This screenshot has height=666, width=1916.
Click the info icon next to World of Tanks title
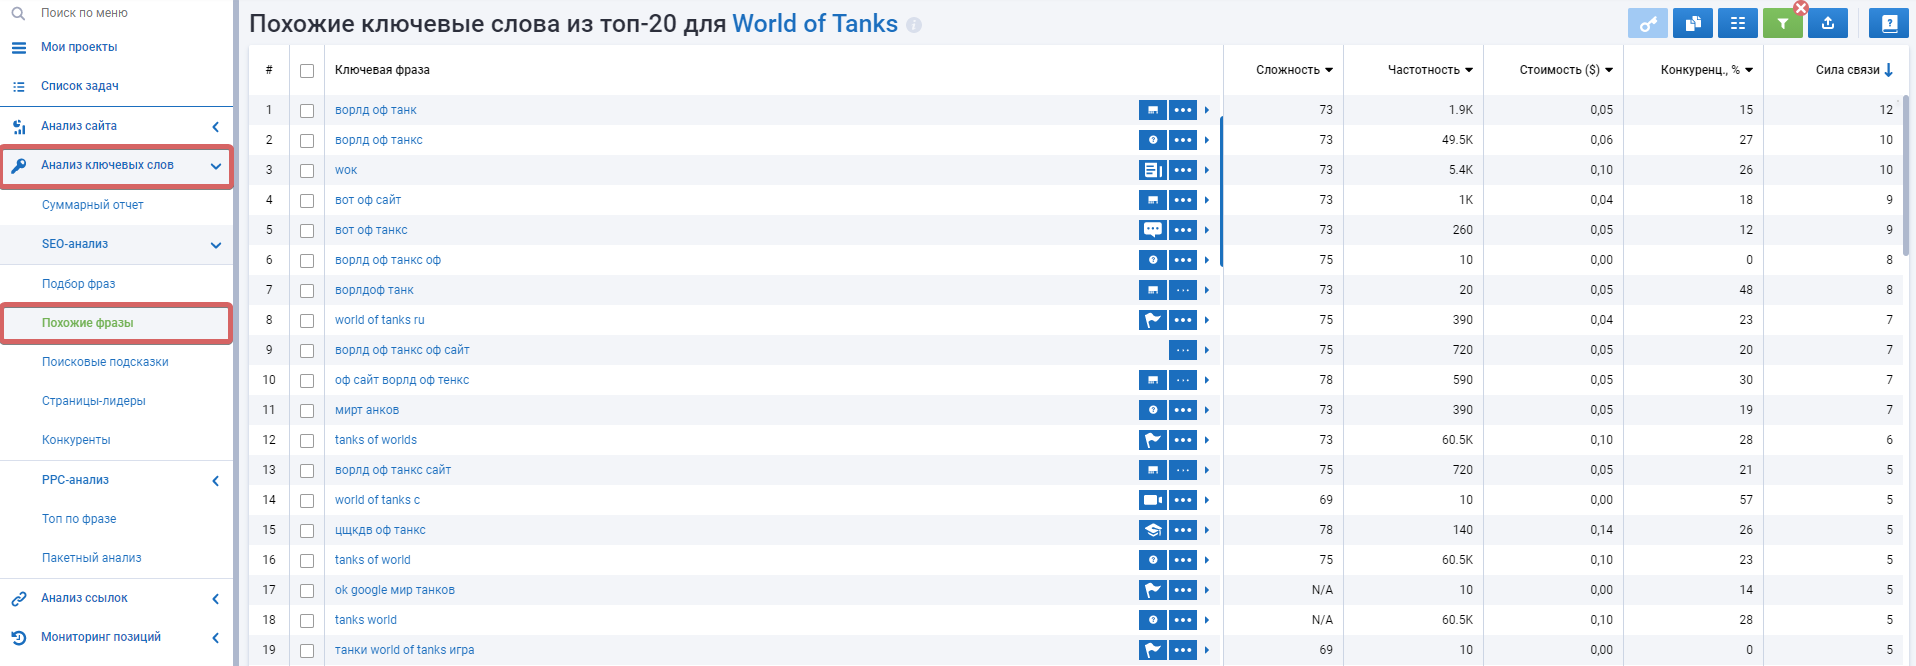coord(914,26)
